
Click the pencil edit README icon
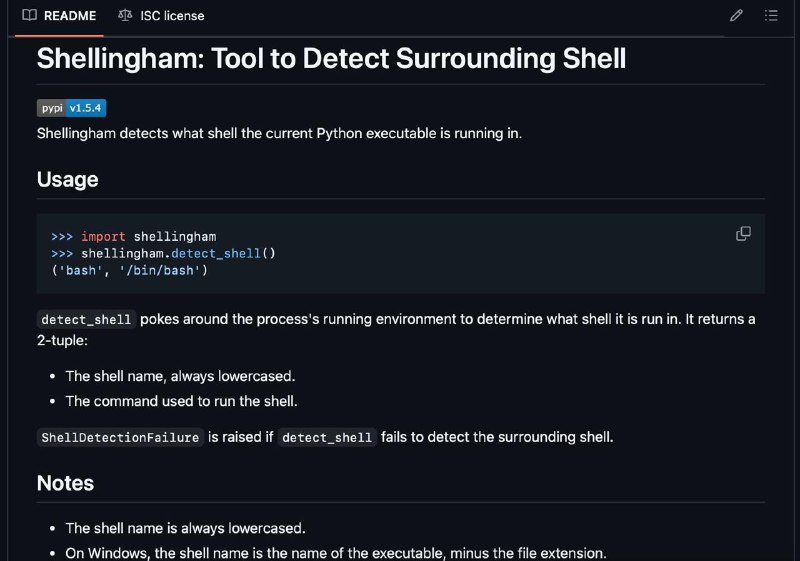tap(736, 15)
